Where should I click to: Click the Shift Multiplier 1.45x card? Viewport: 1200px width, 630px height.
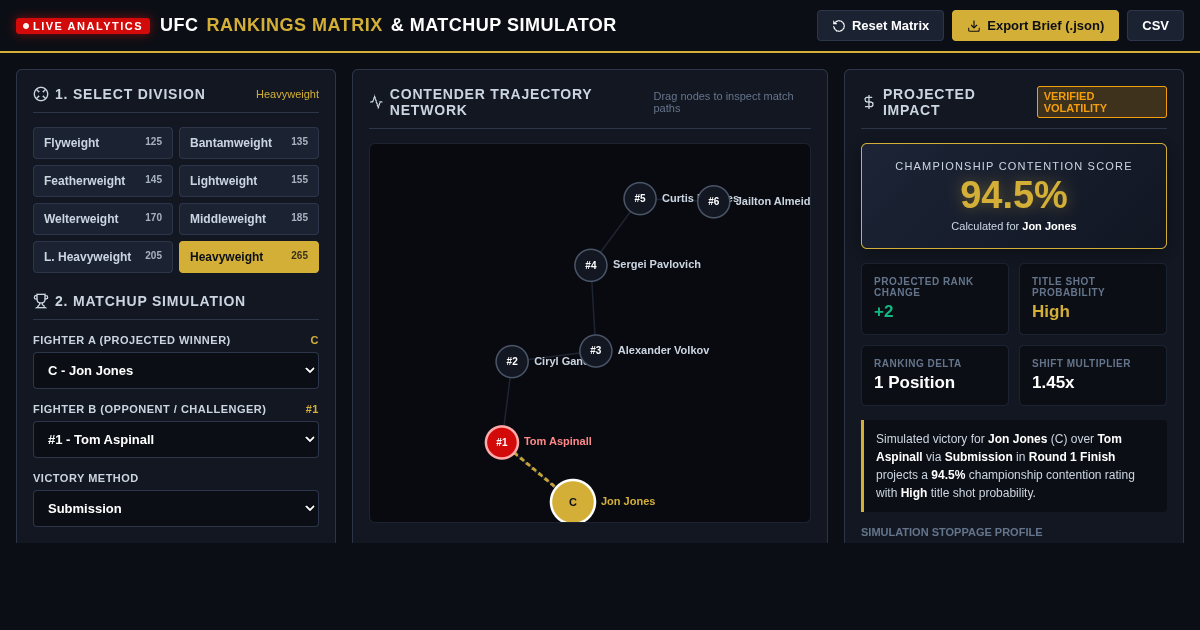1093,375
